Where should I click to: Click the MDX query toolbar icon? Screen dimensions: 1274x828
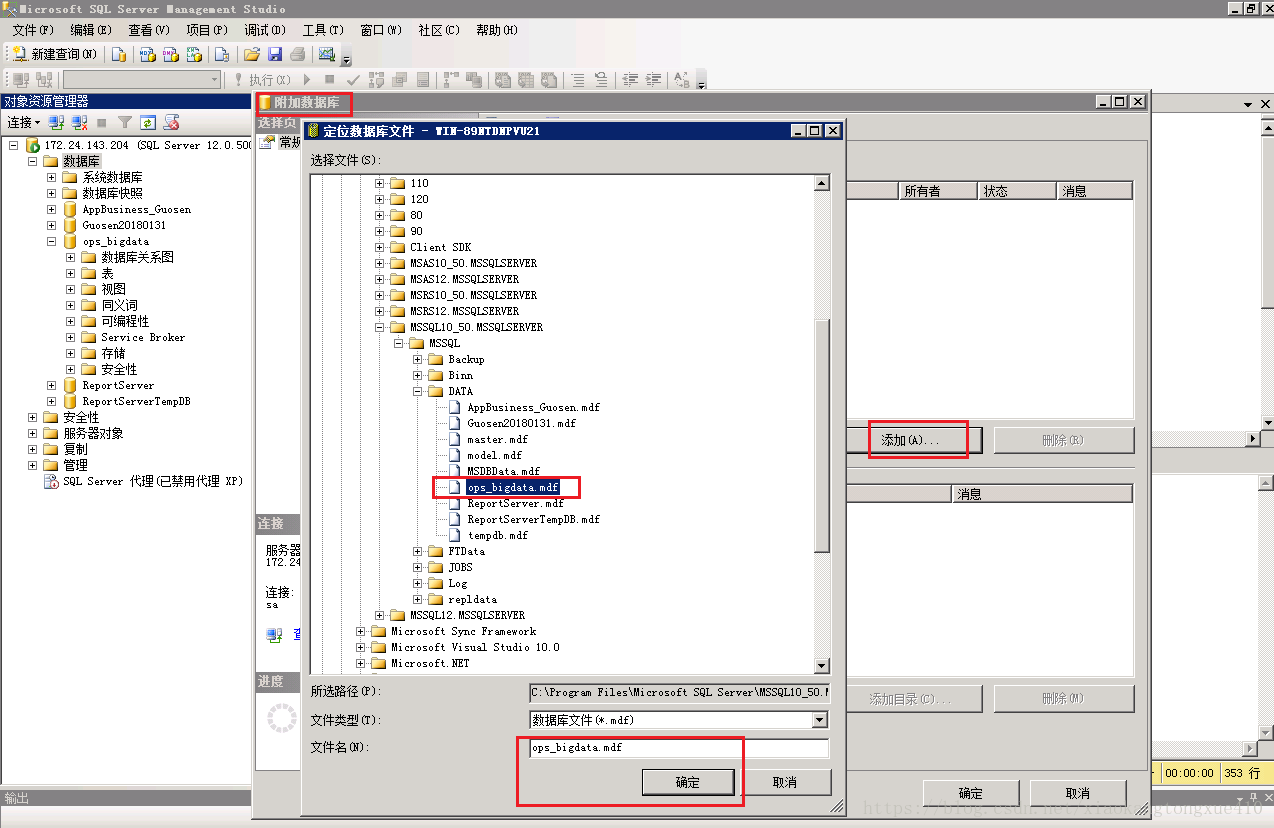[147, 54]
